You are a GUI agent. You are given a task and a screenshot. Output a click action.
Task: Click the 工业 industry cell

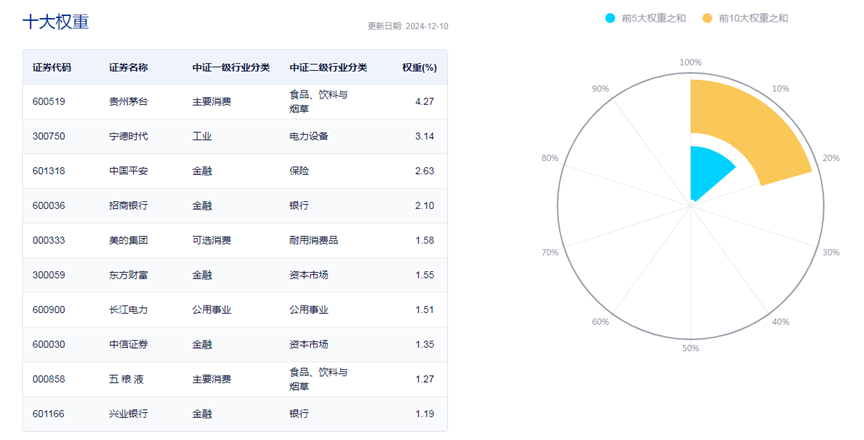coord(202,136)
